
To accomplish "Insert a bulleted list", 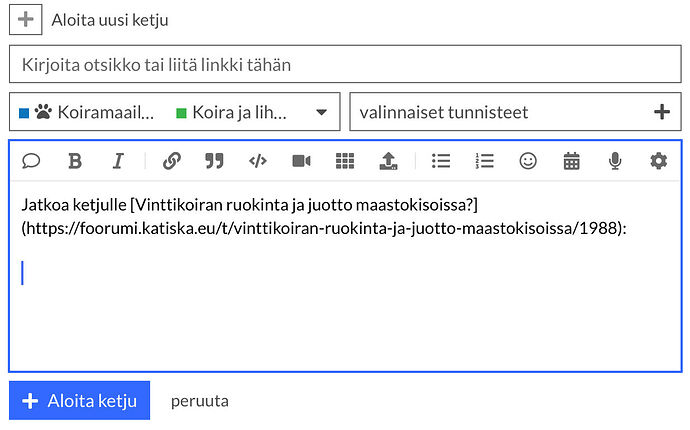I will [x=441, y=161].
